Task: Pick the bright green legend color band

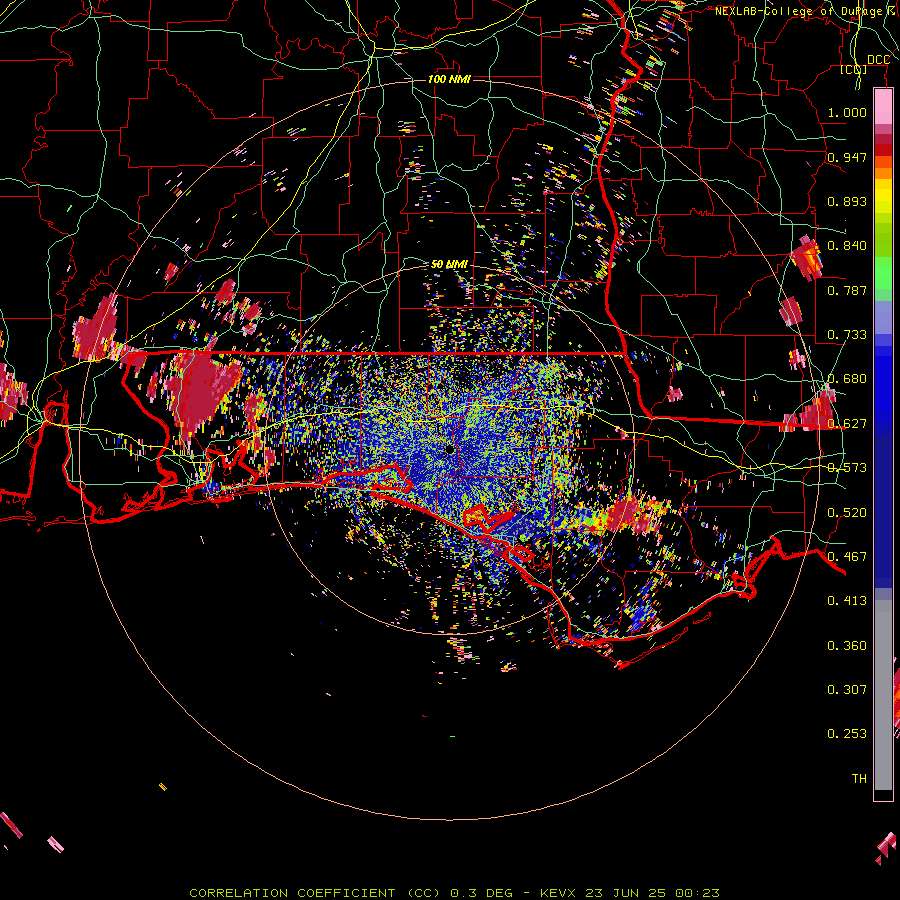Action: click(x=883, y=273)
